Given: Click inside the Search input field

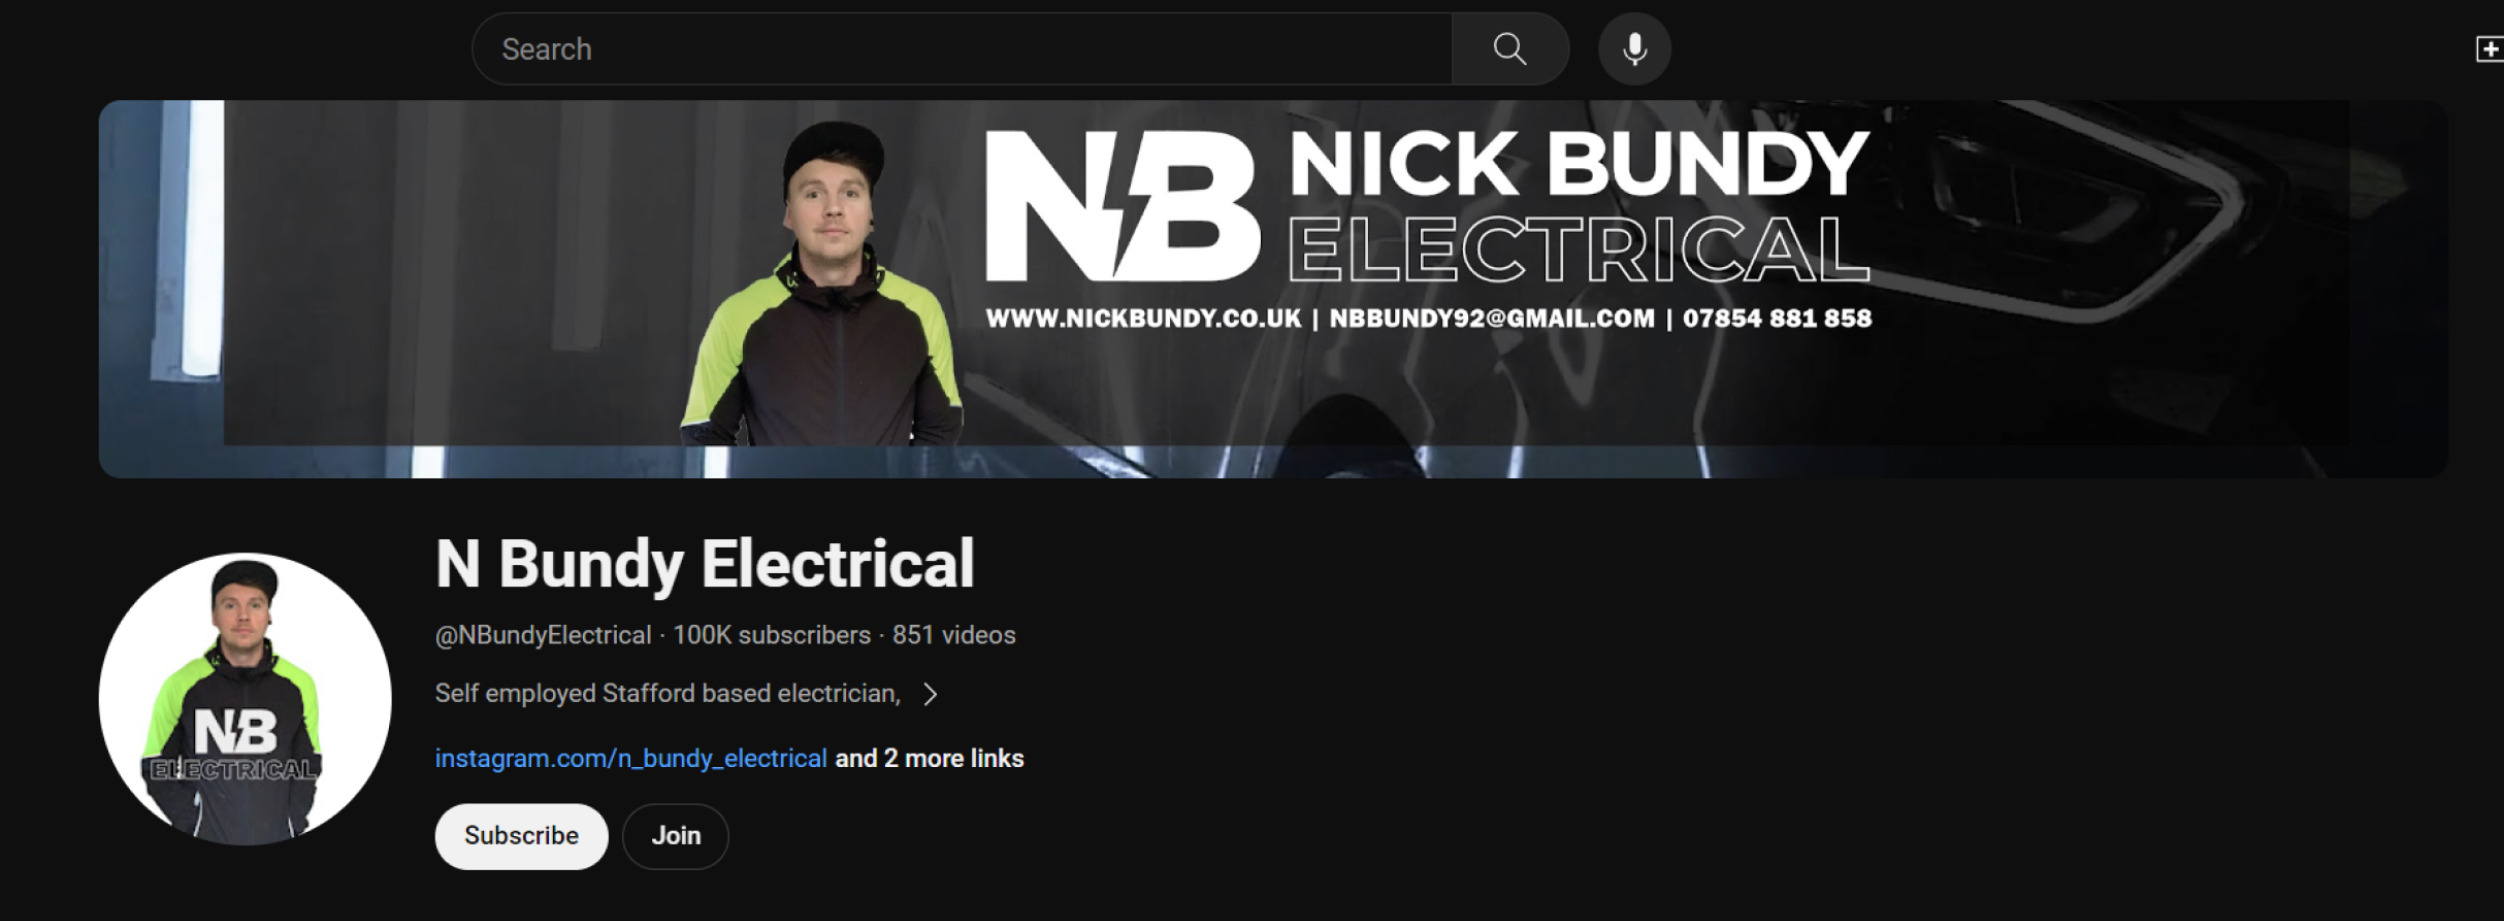Looking at the screenshot, I should [x=962, y=49].
